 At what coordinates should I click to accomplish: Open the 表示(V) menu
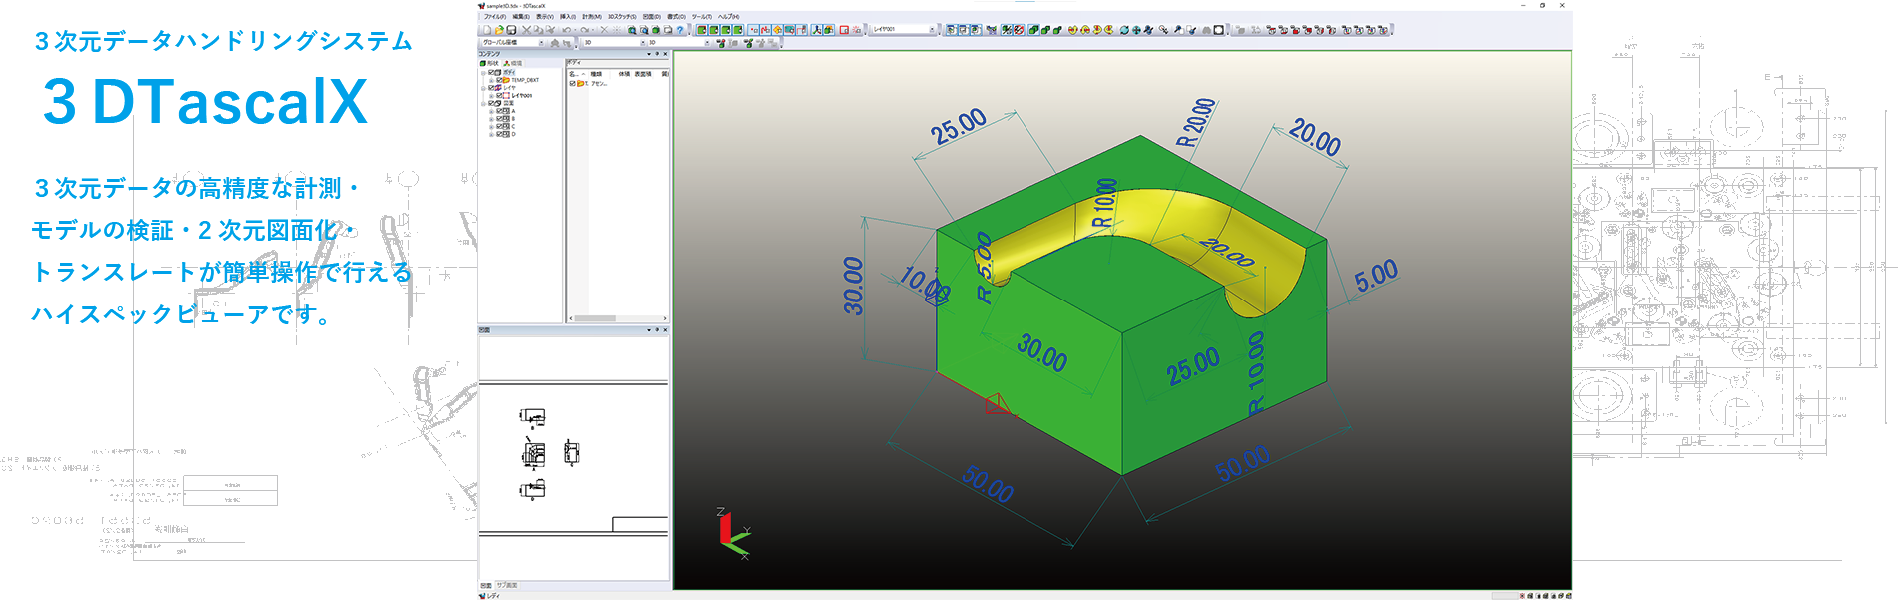point(545,17)
